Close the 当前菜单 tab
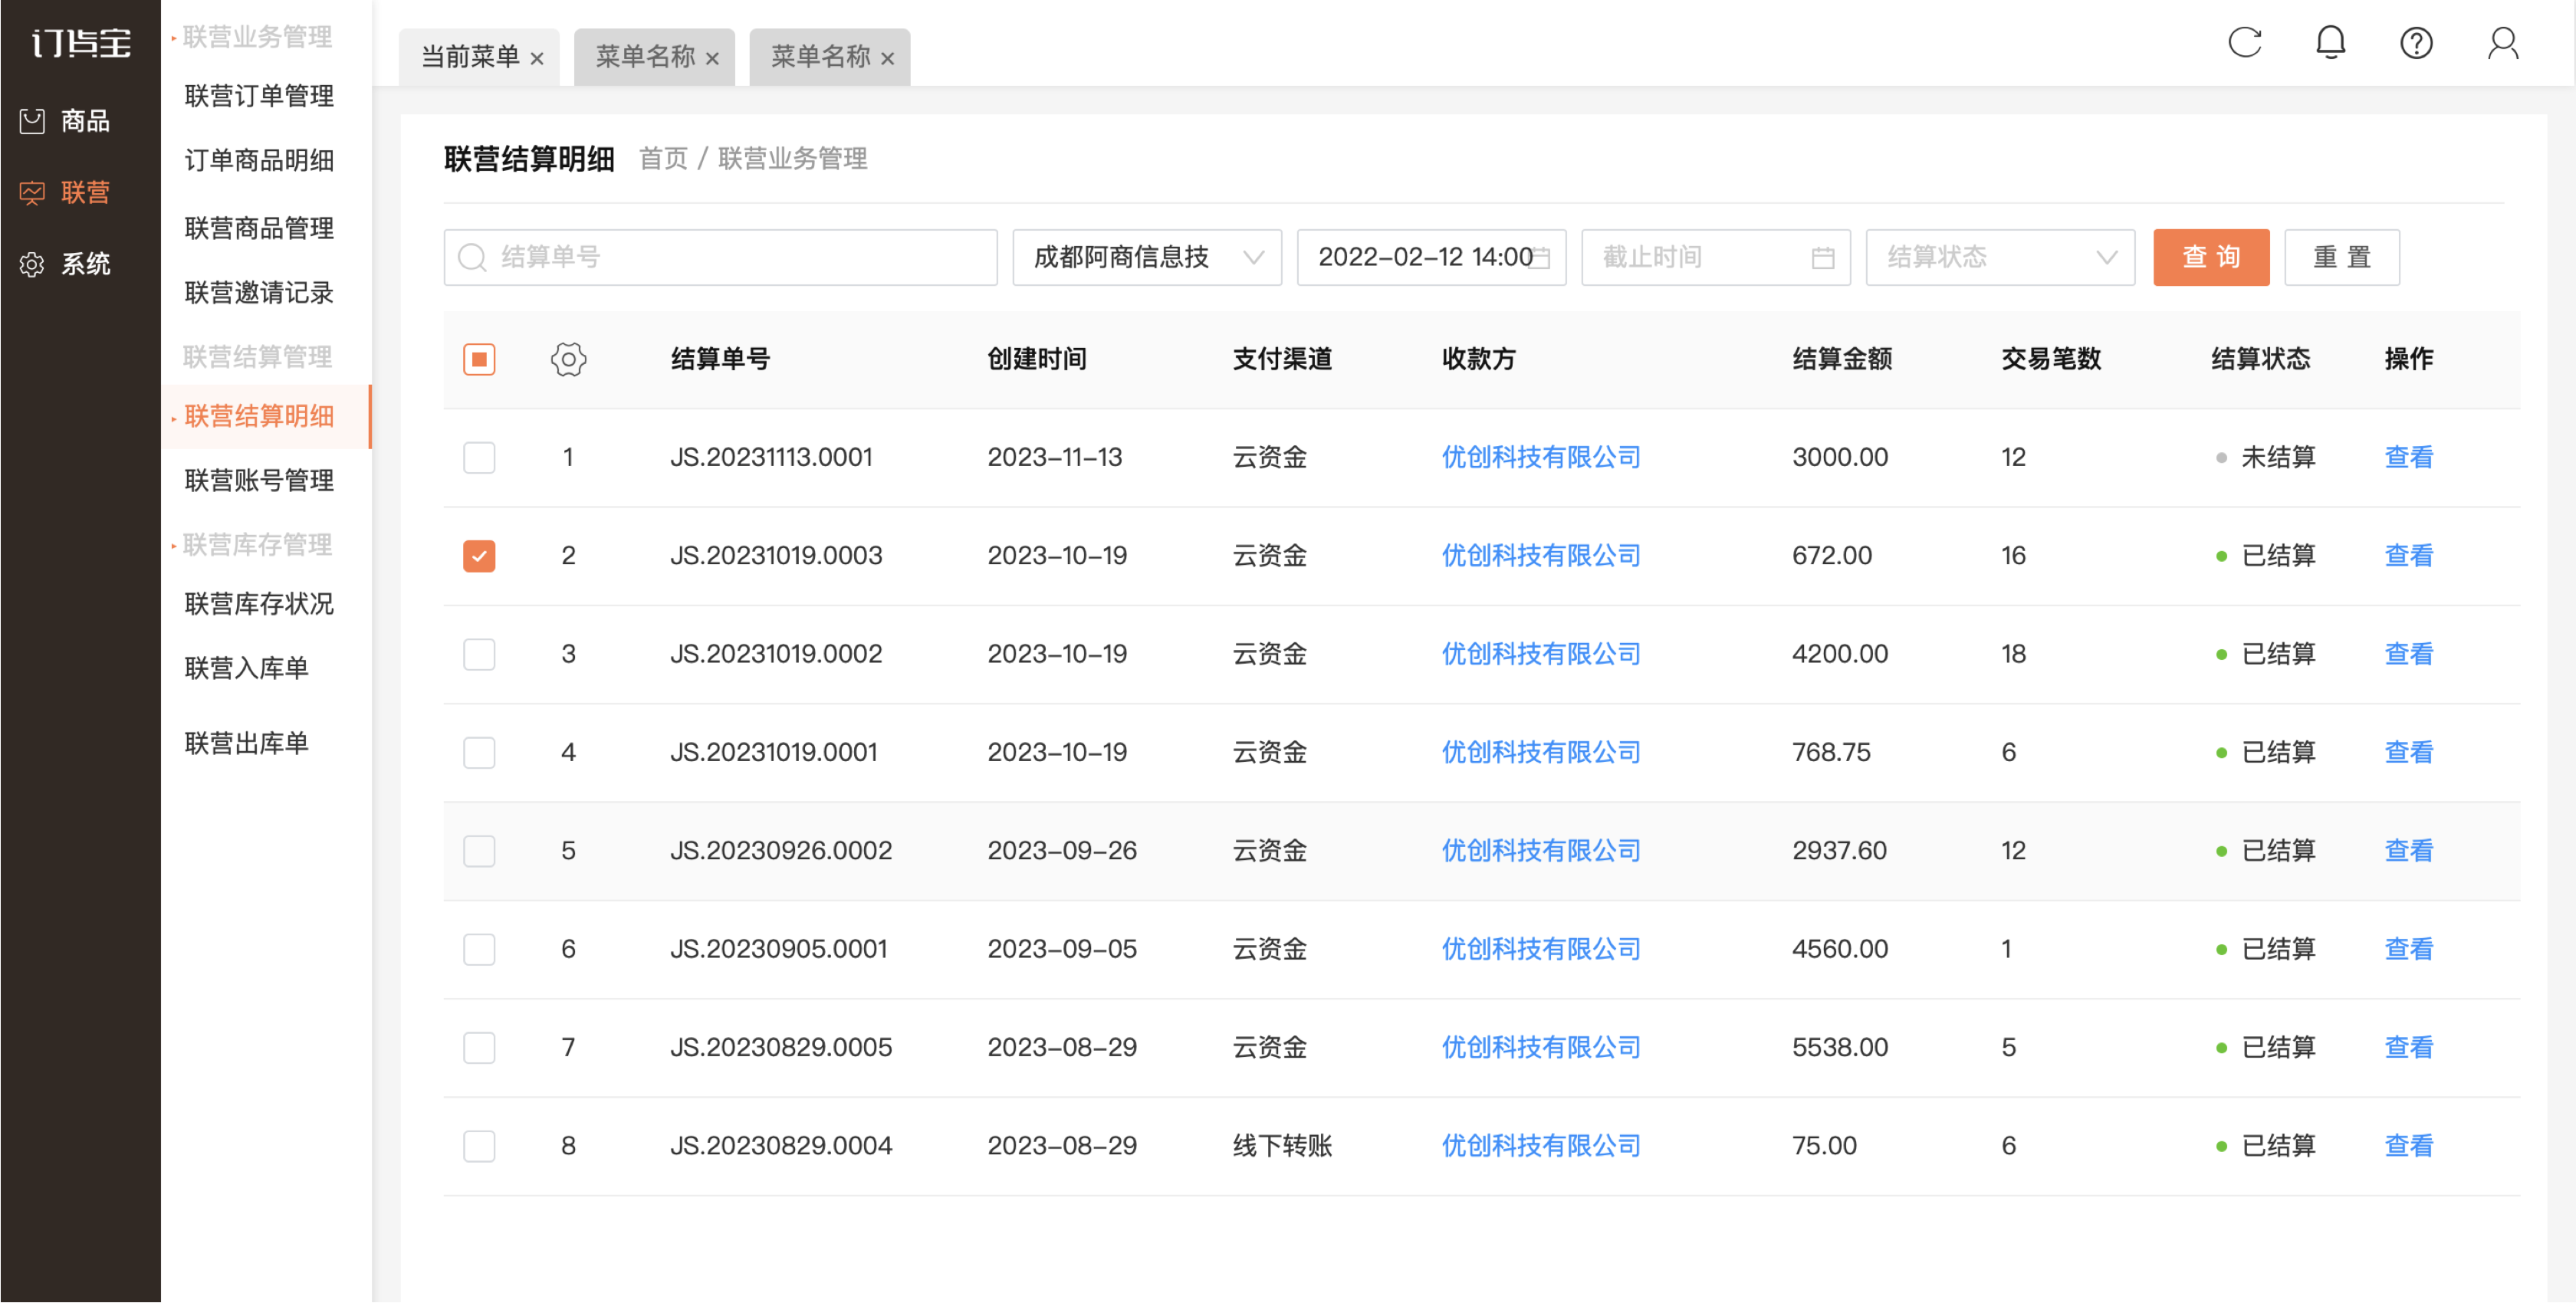The image size is (2576, 1303). [x=537, y=59]
